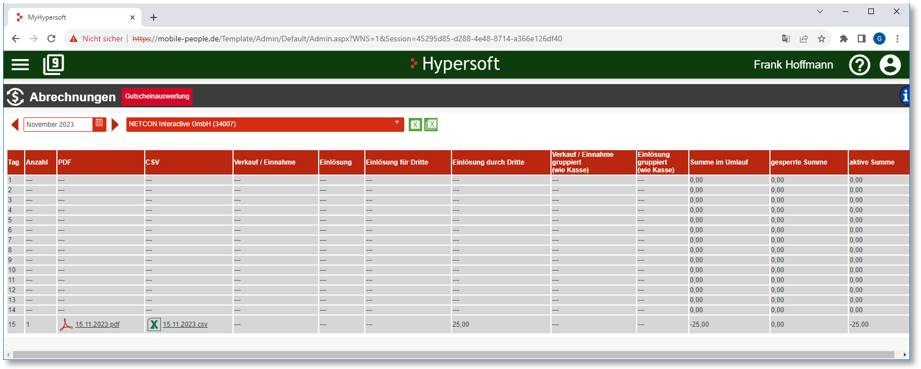Open the user profile icon

point(890,65)
